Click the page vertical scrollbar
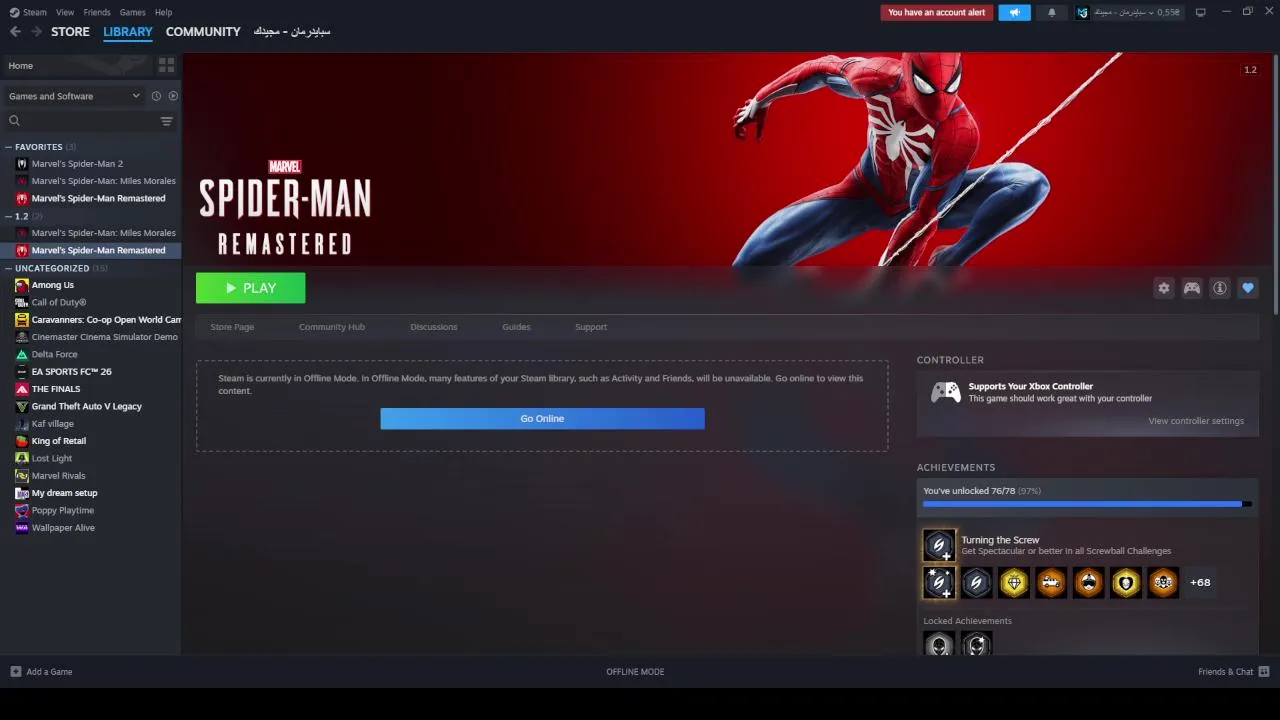This screenshot has width=1280, height=720. tap(1276, 186)
